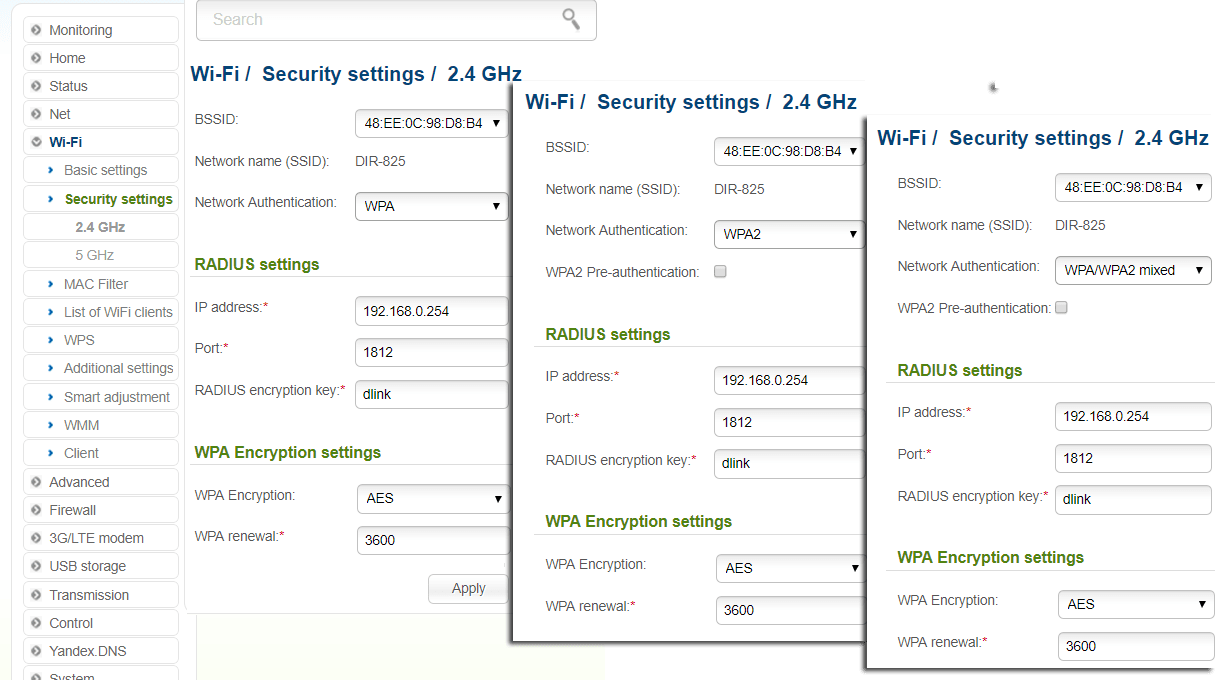Open the WPA2 Network Authentication dropdown
This screenshot has height=680, width=1215.
(789, 235)
